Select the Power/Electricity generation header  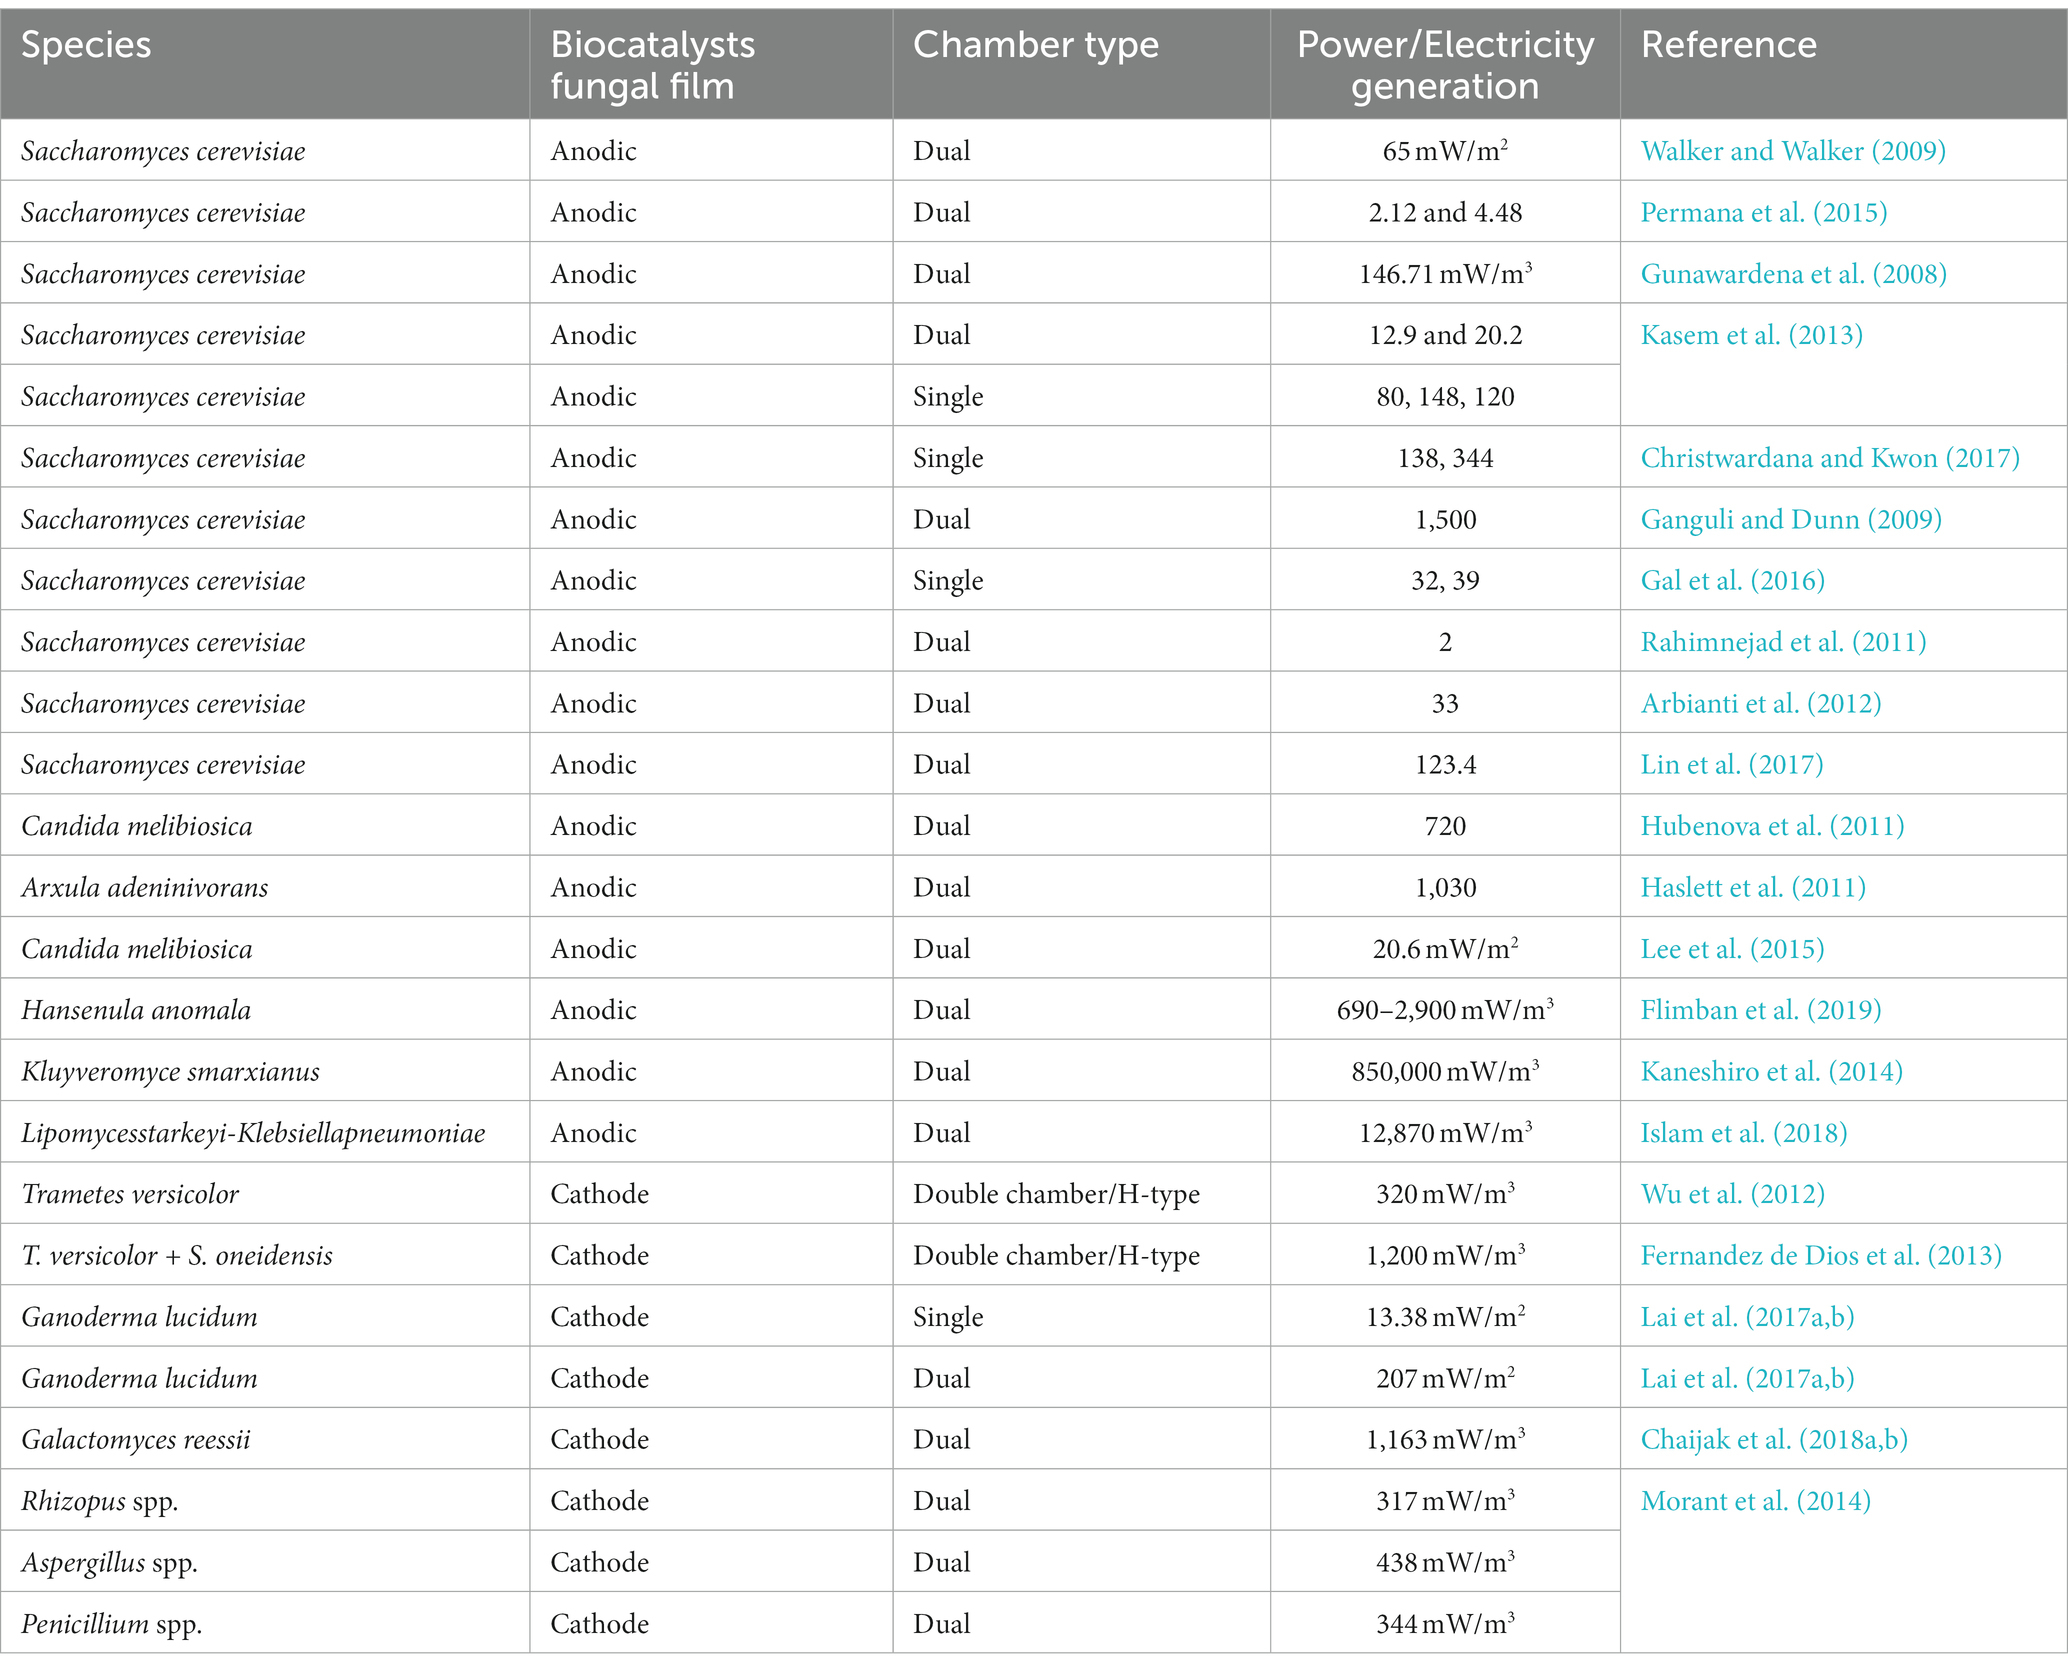pyautogui.click(x=1445, y=65)
